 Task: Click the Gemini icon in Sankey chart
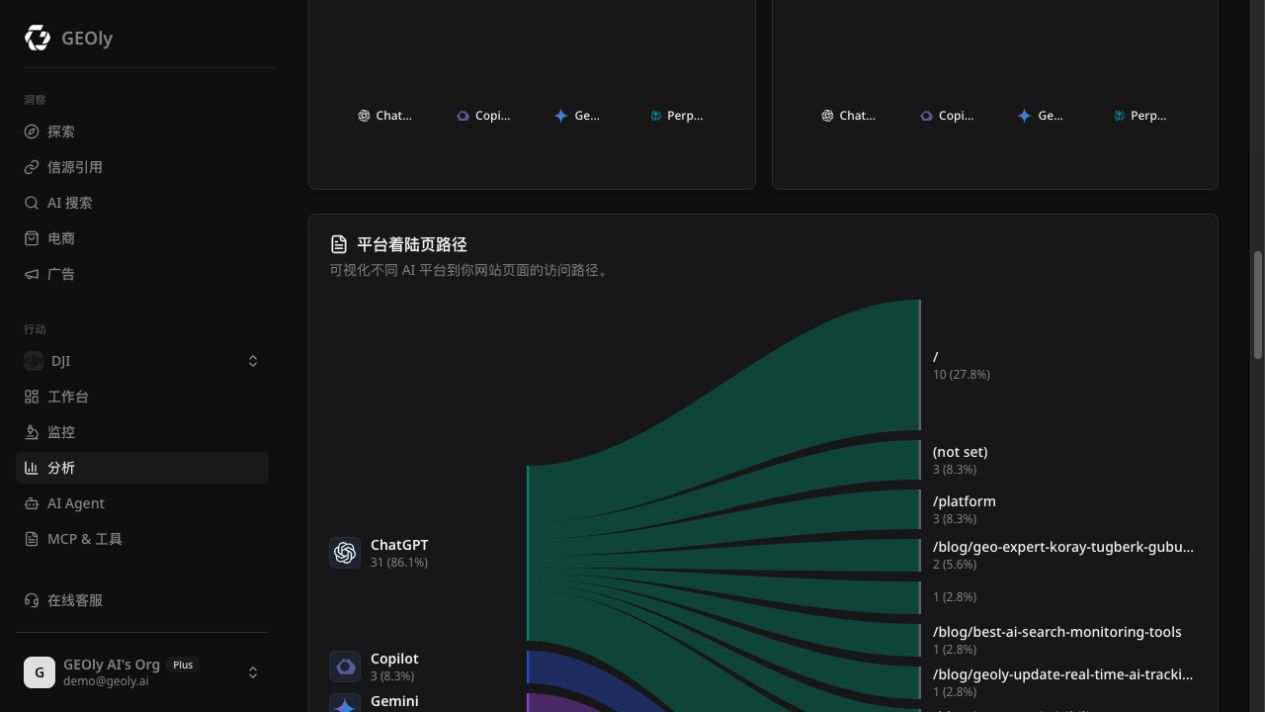point(345,703)
